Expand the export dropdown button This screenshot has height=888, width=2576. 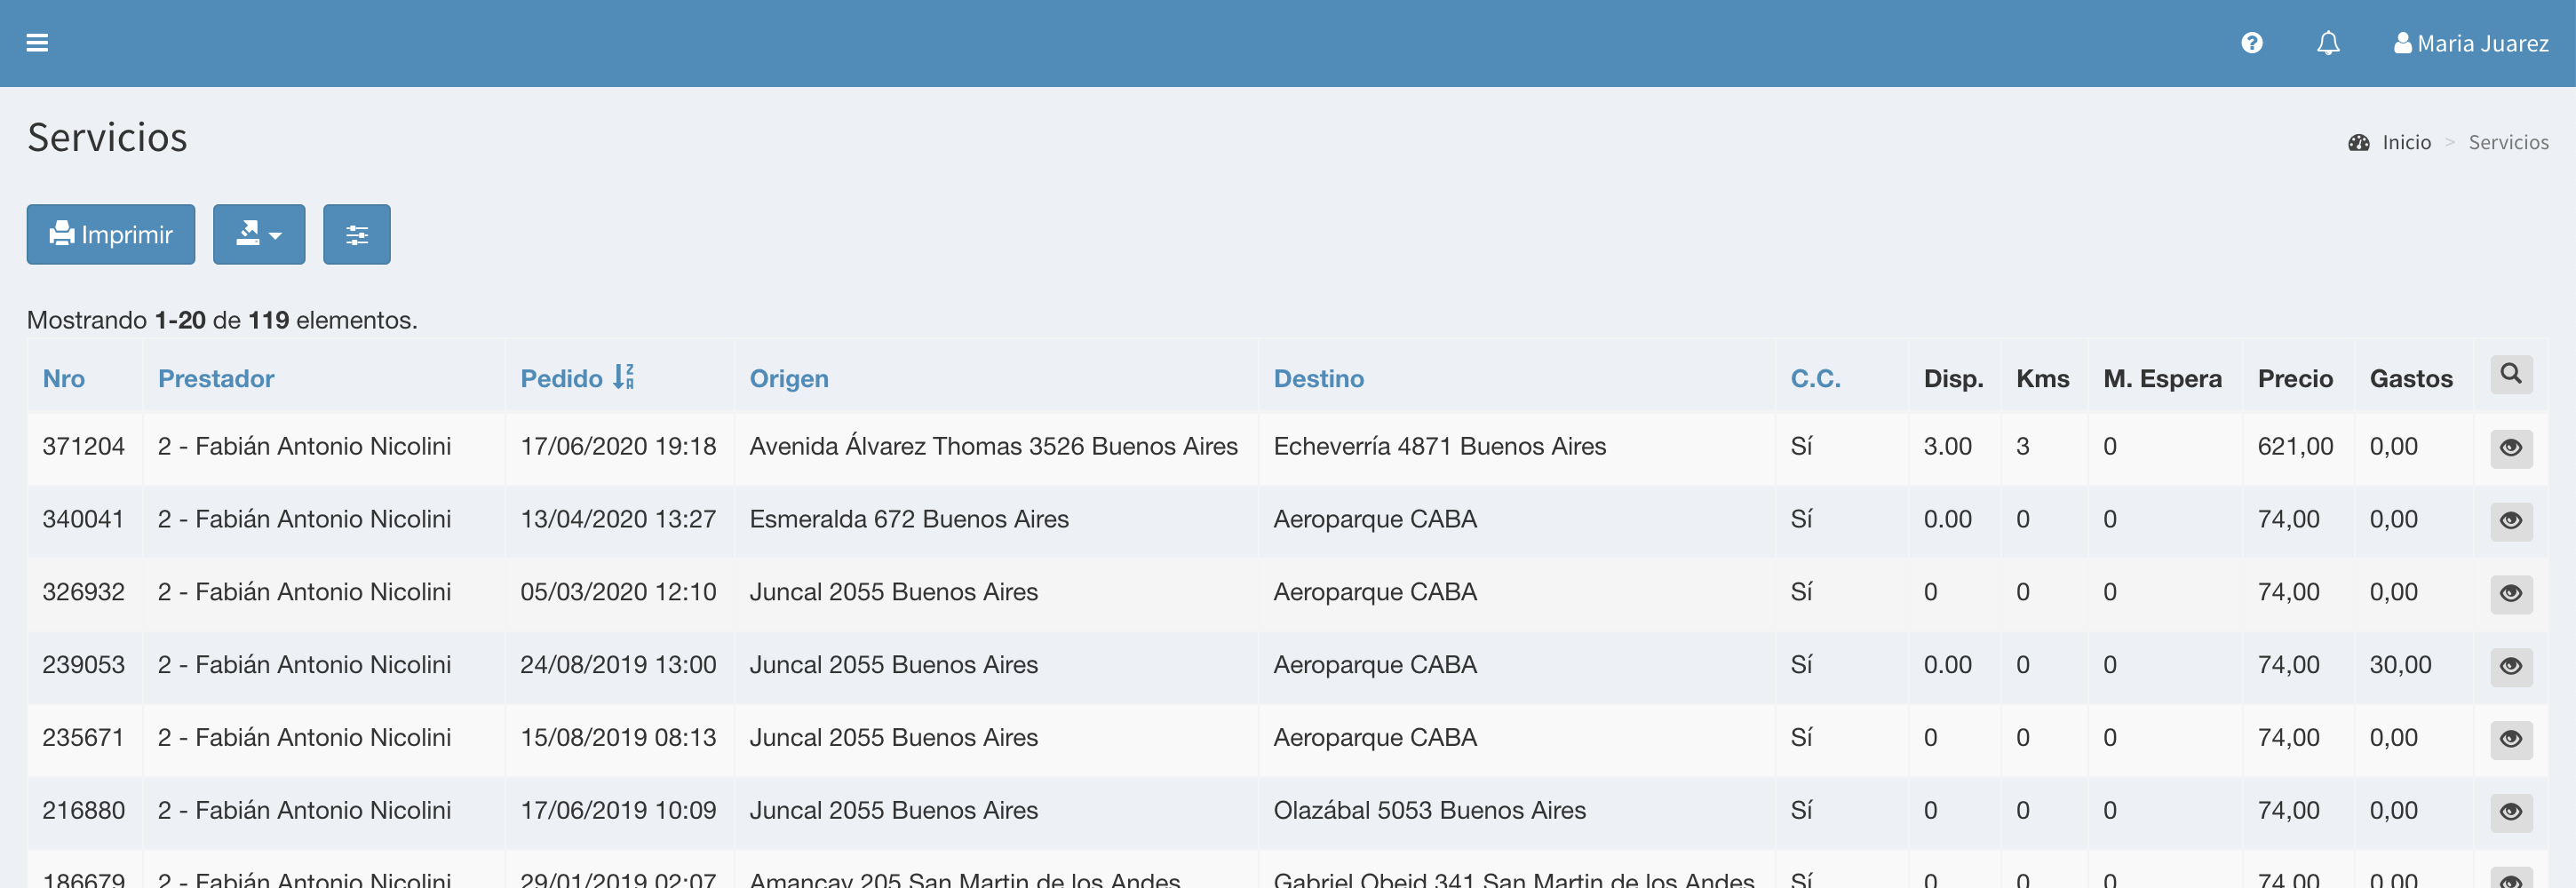[x=259, y=235]
